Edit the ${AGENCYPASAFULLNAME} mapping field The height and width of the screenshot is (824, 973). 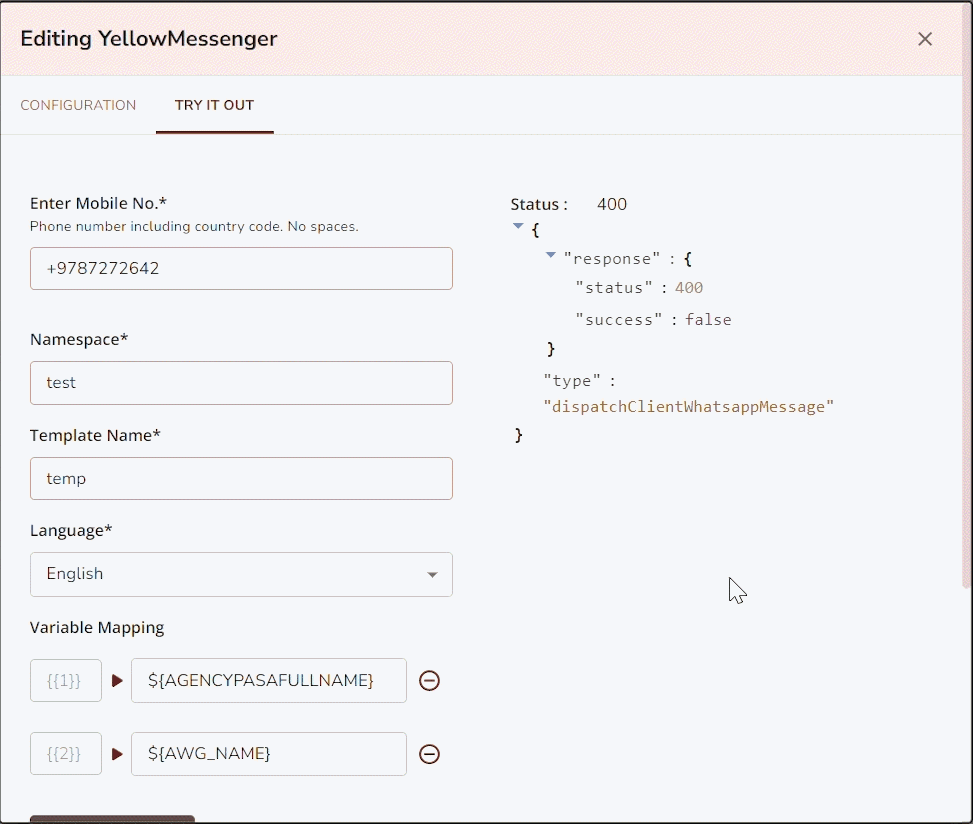pos(268,681)
